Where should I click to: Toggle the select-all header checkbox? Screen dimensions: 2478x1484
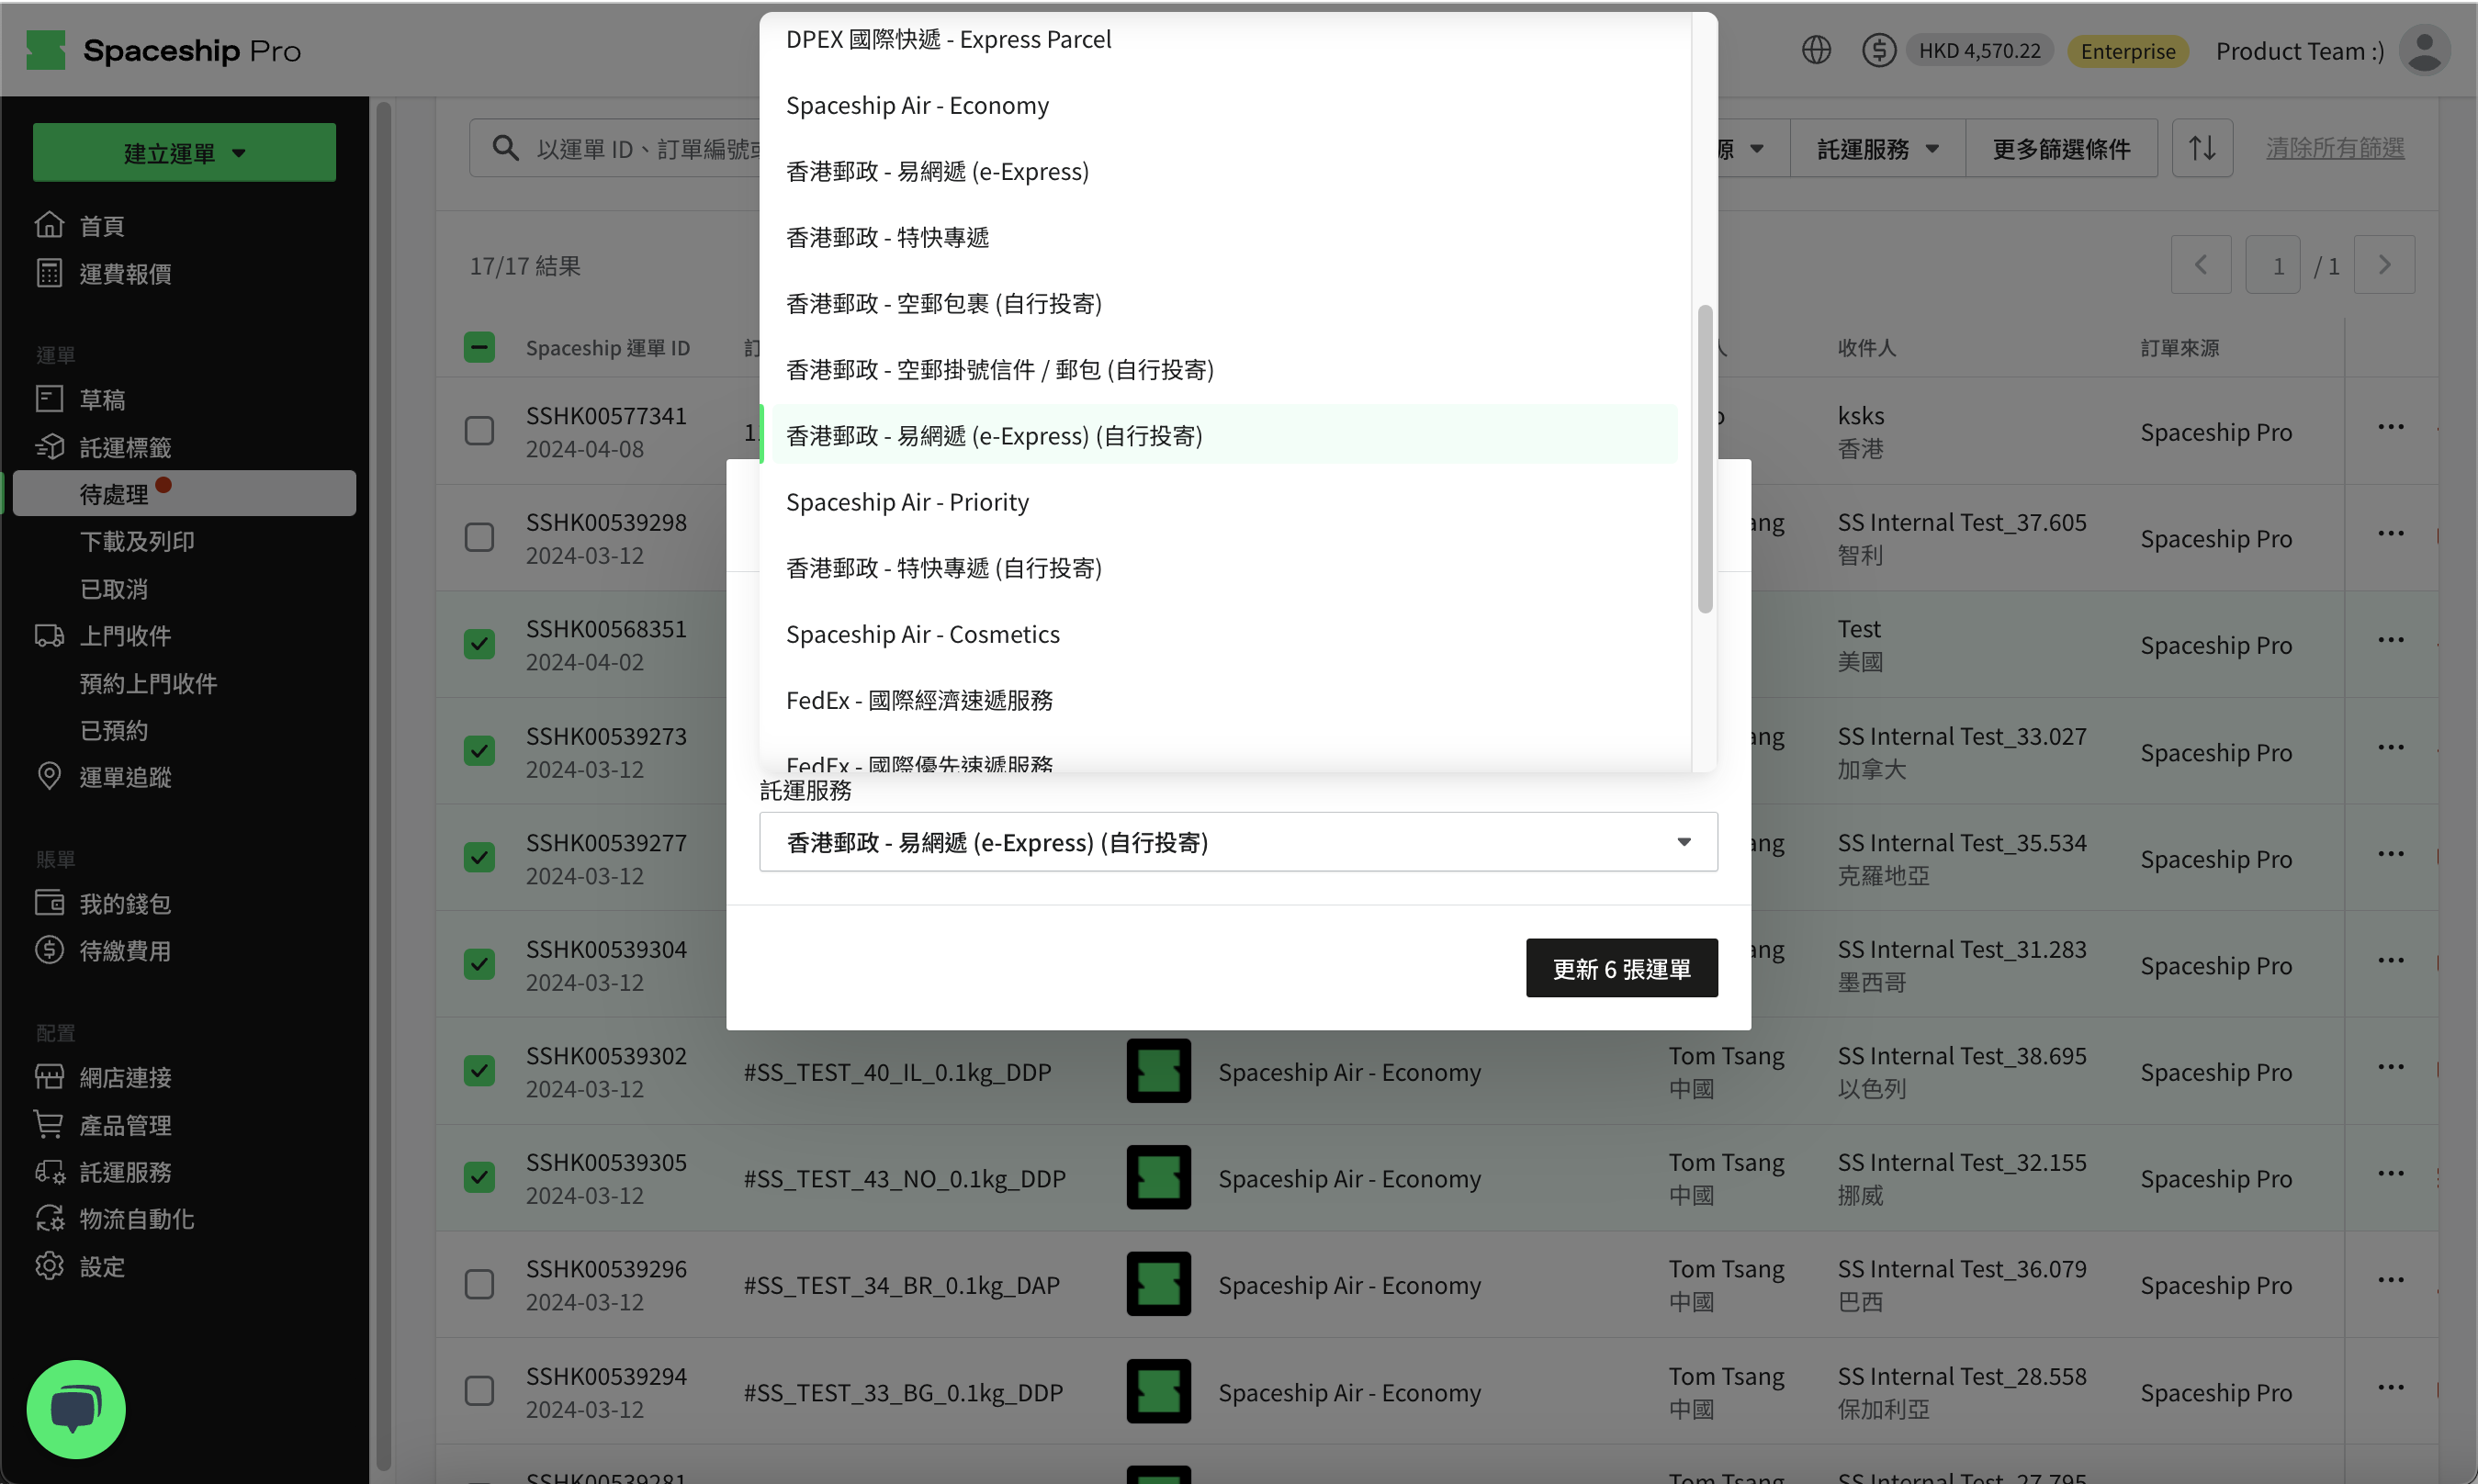click(x=479, y=347)
